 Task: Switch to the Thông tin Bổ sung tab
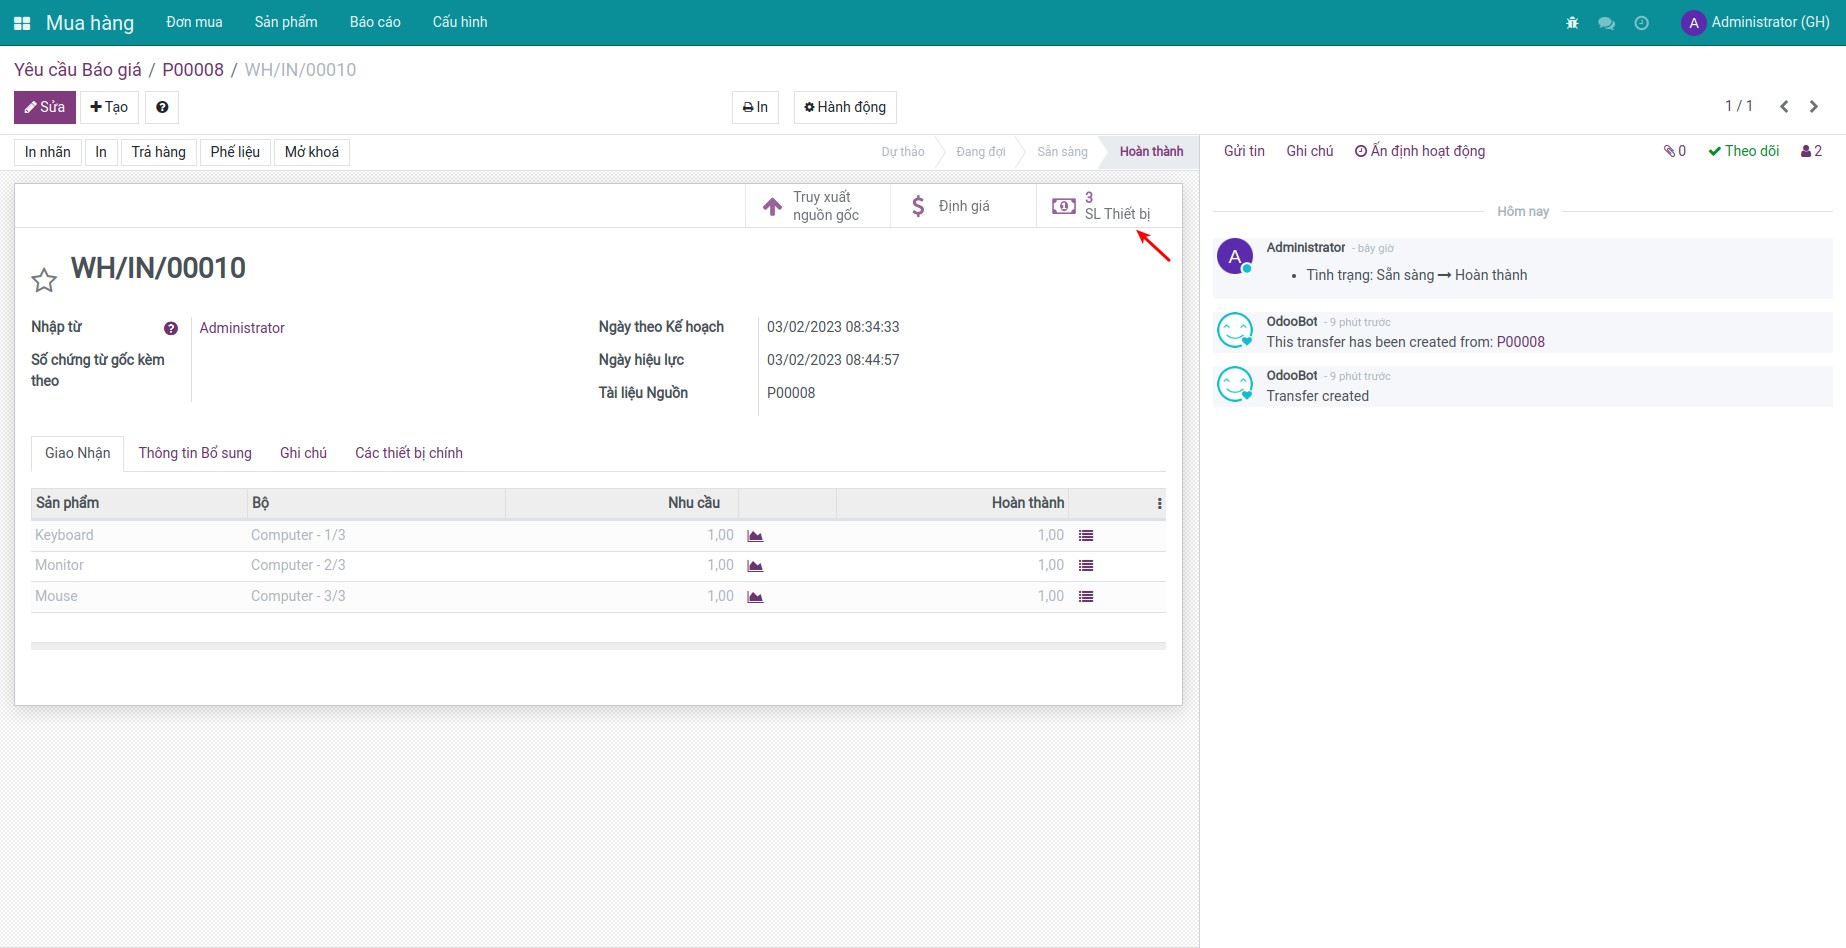[195, 453]
